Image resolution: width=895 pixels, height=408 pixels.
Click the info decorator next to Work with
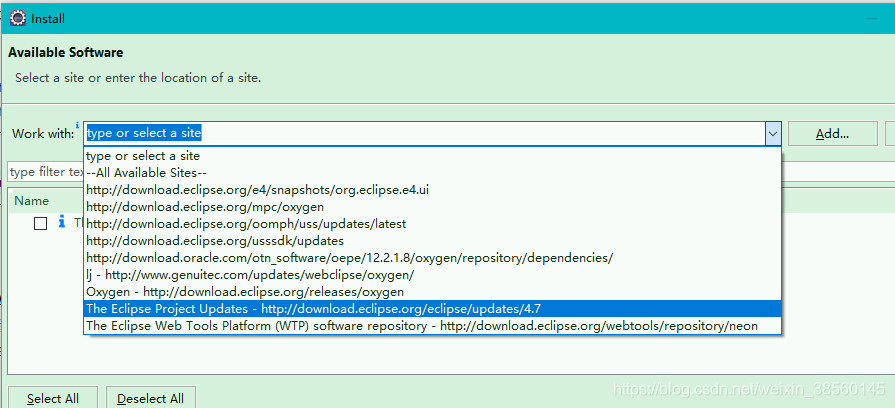[x=78, y=125]
